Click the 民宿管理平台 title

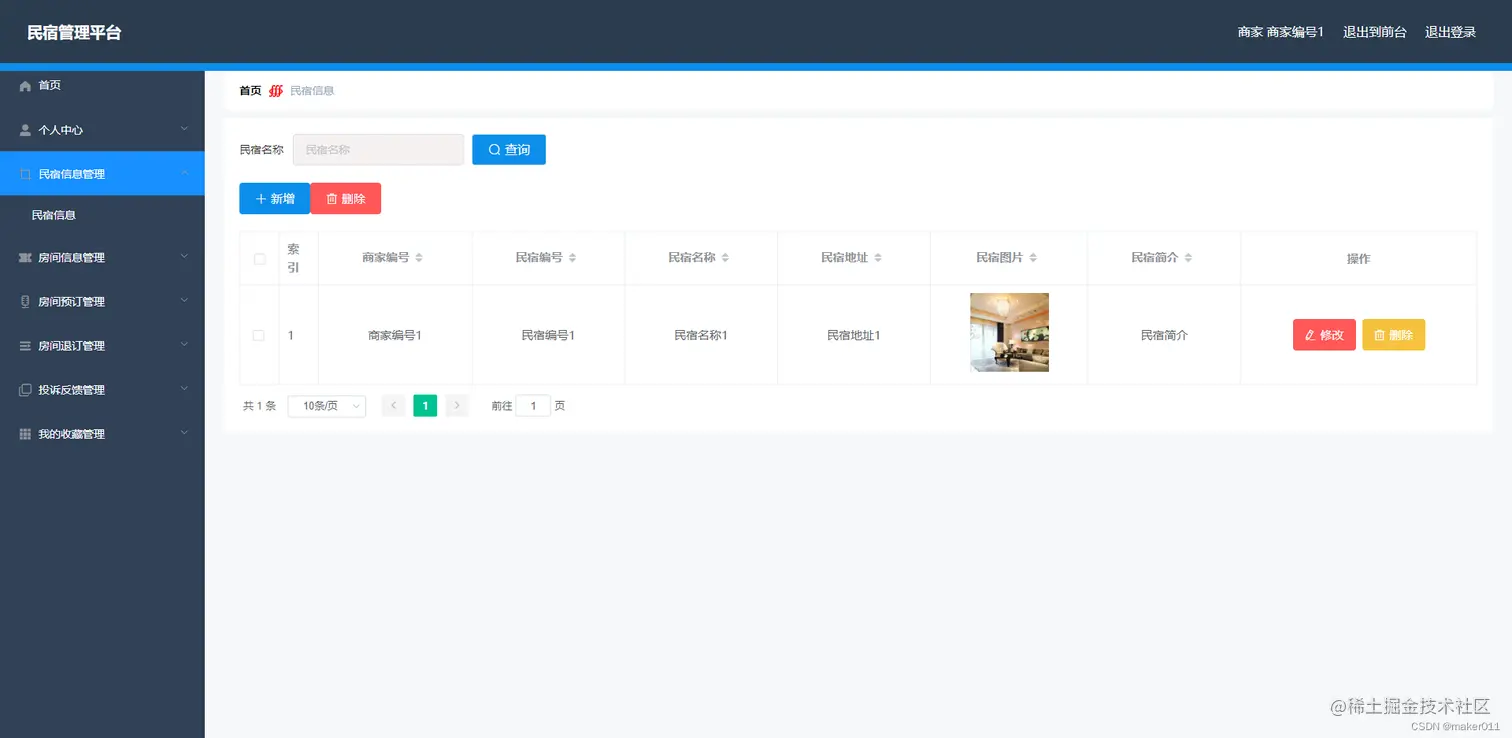point(74,32)
